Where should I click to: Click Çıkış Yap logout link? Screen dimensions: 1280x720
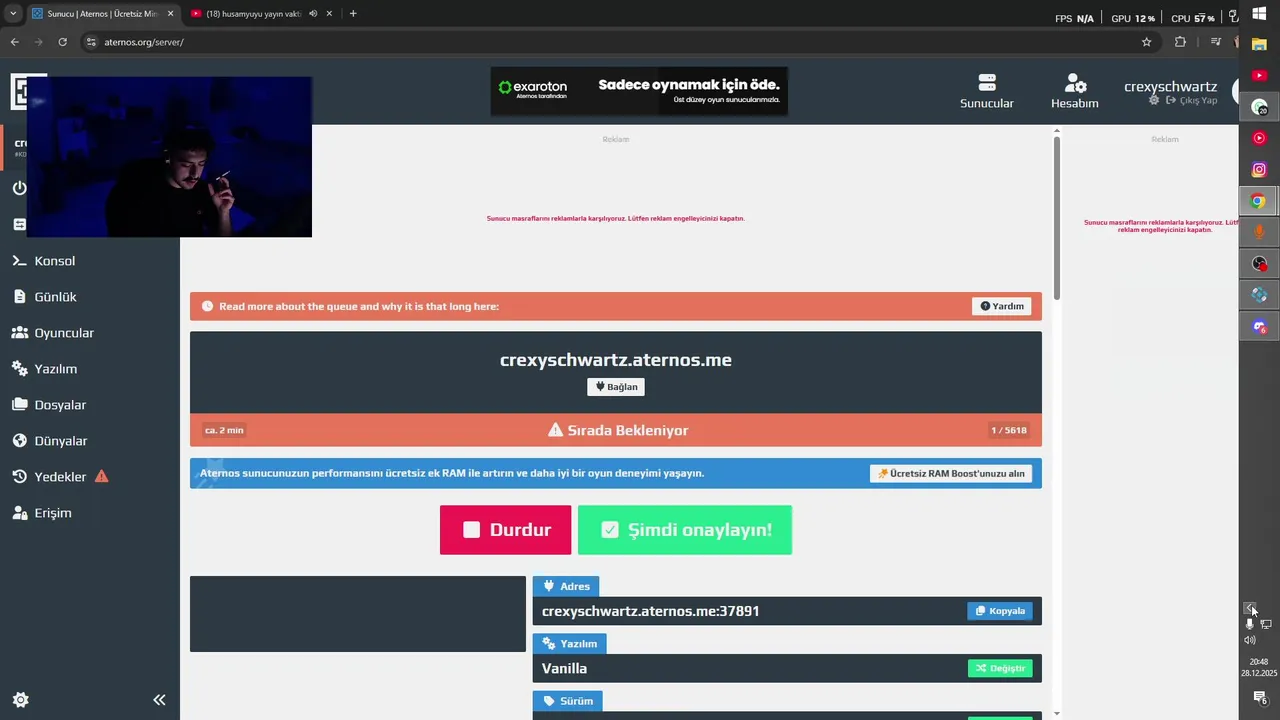[x=1191, y=101]
